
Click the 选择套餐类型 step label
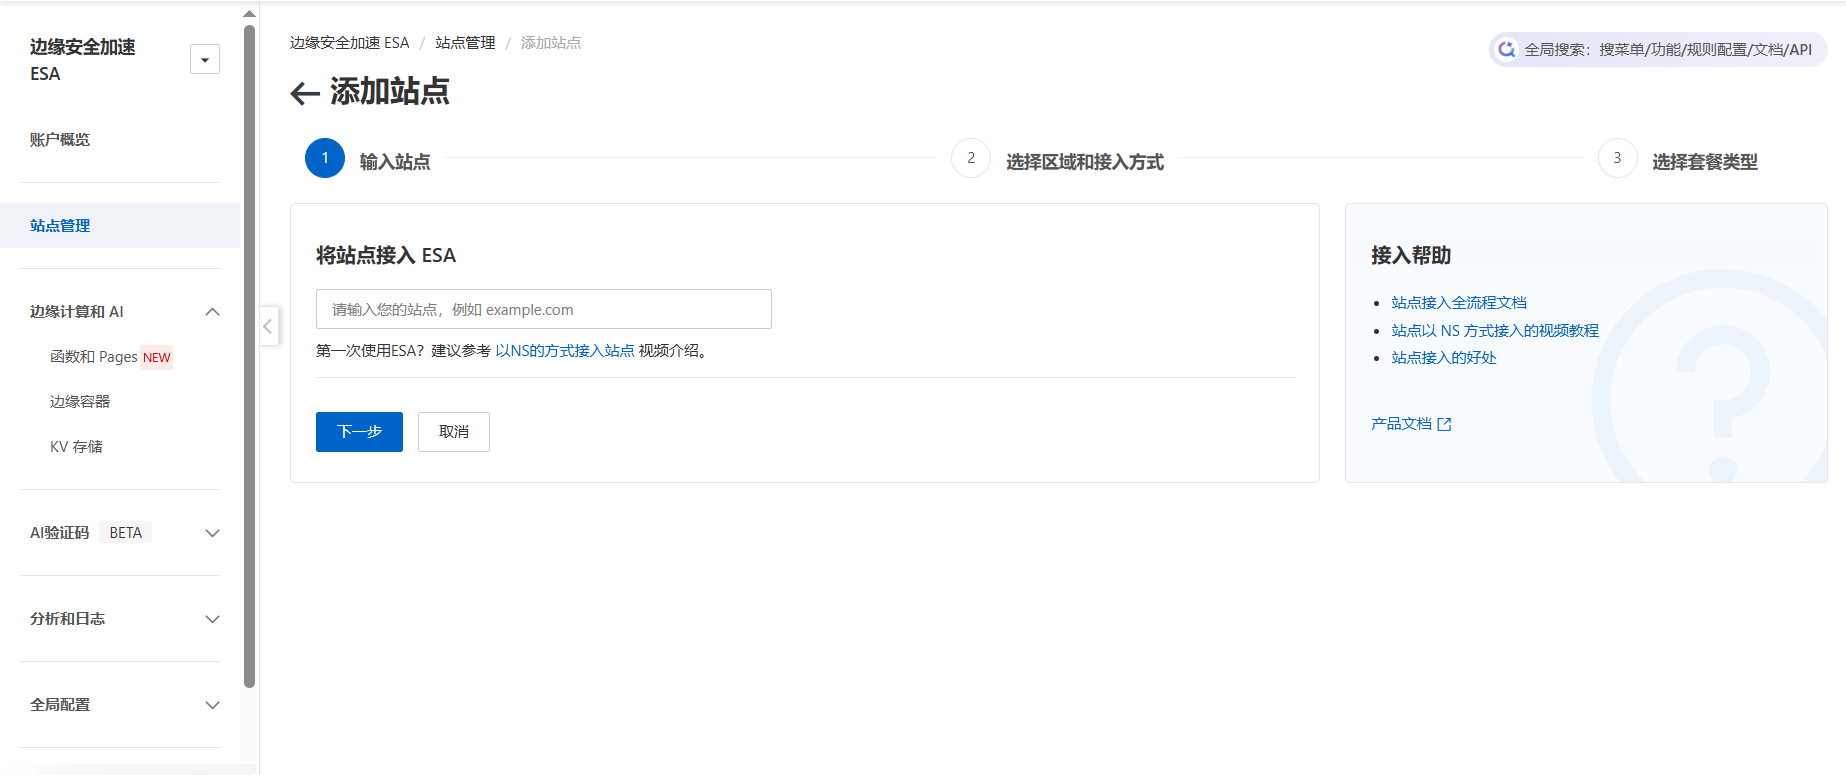tap(1705, 162)
